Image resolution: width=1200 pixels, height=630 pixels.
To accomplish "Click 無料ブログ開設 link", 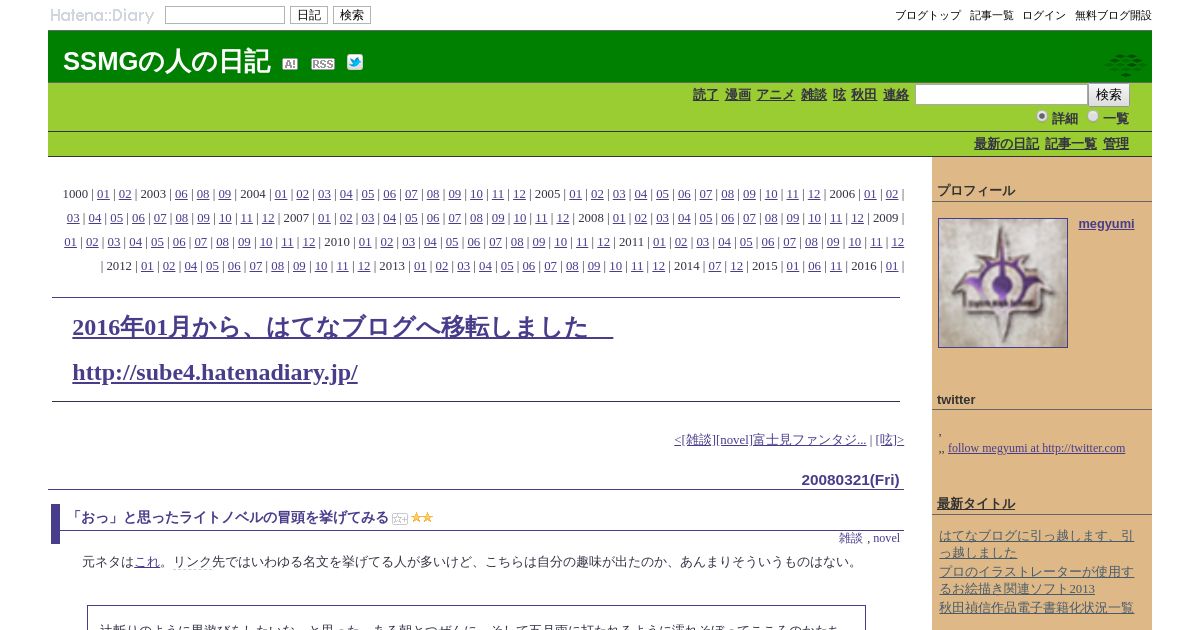I will coord(1113,15).
